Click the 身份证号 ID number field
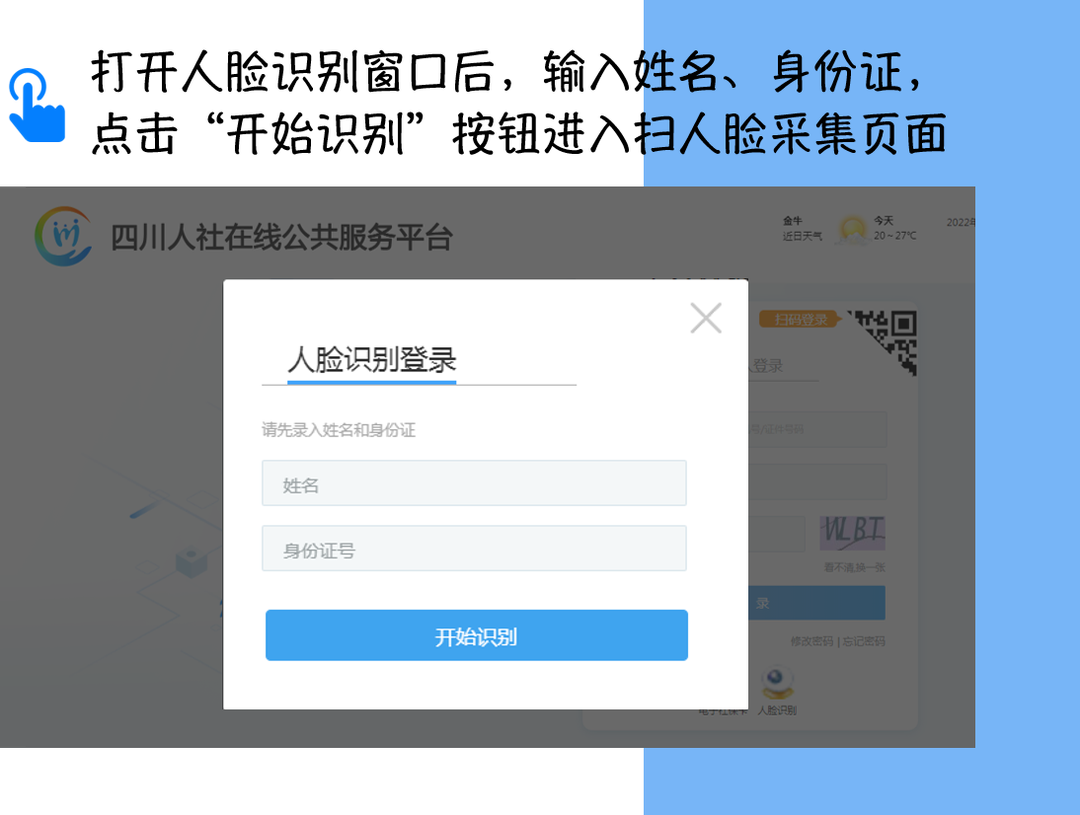Screen dimensions: 1080x815 (x=474, y=548)
